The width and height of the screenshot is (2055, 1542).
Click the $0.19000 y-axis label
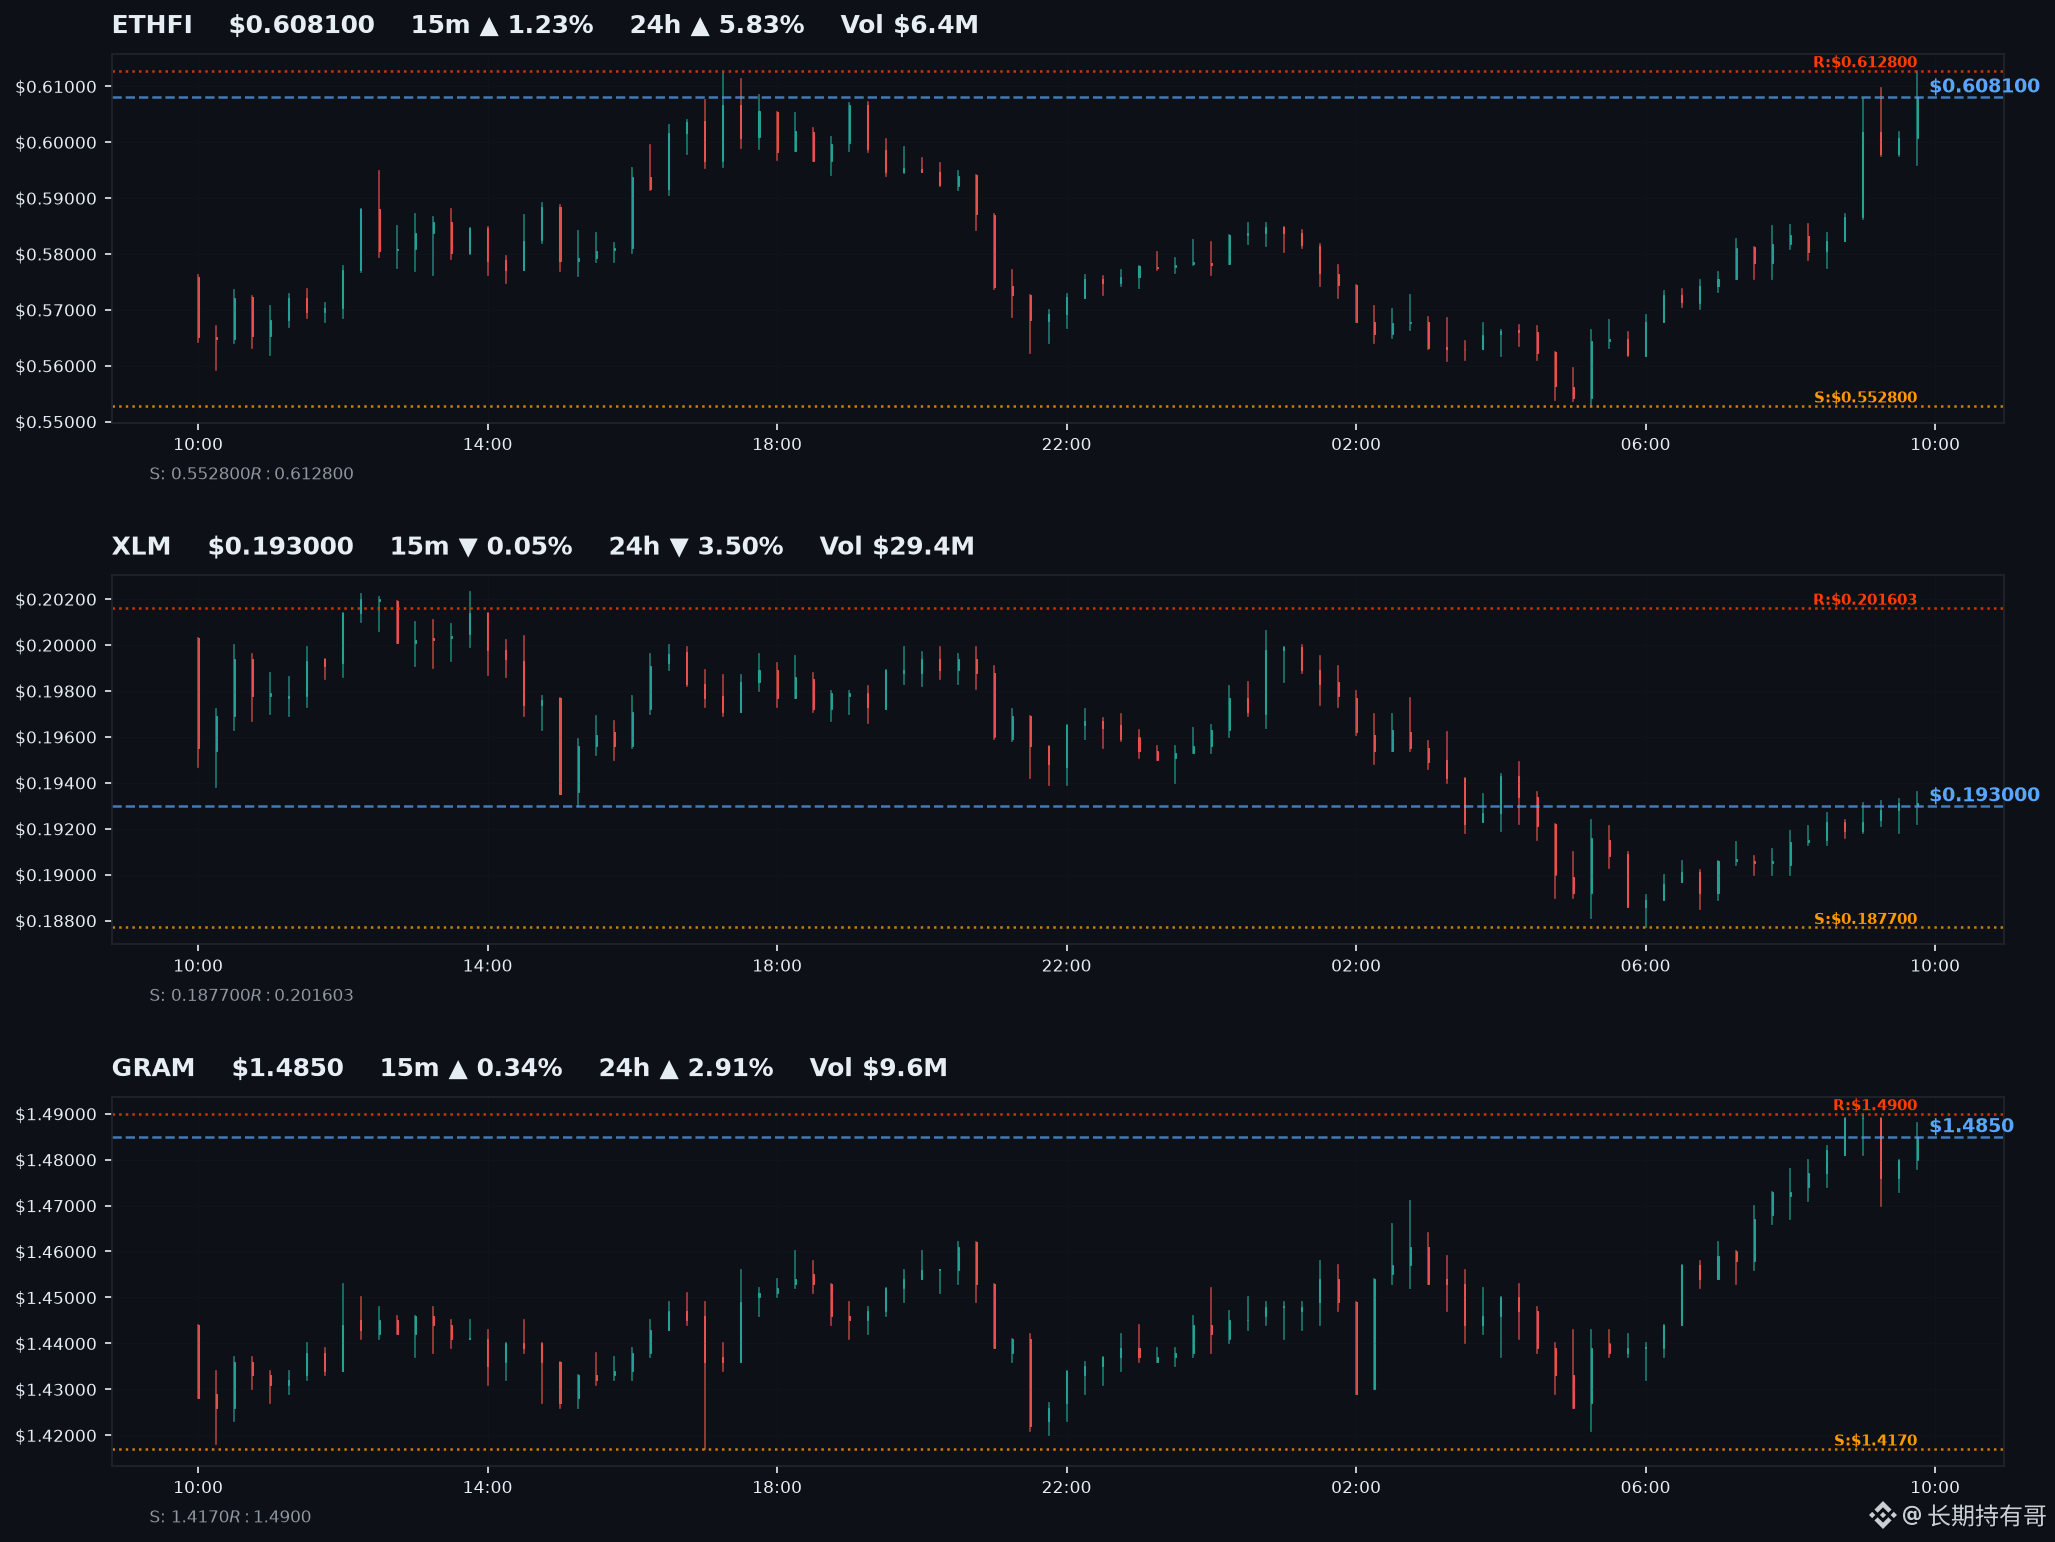pos(56,876)
